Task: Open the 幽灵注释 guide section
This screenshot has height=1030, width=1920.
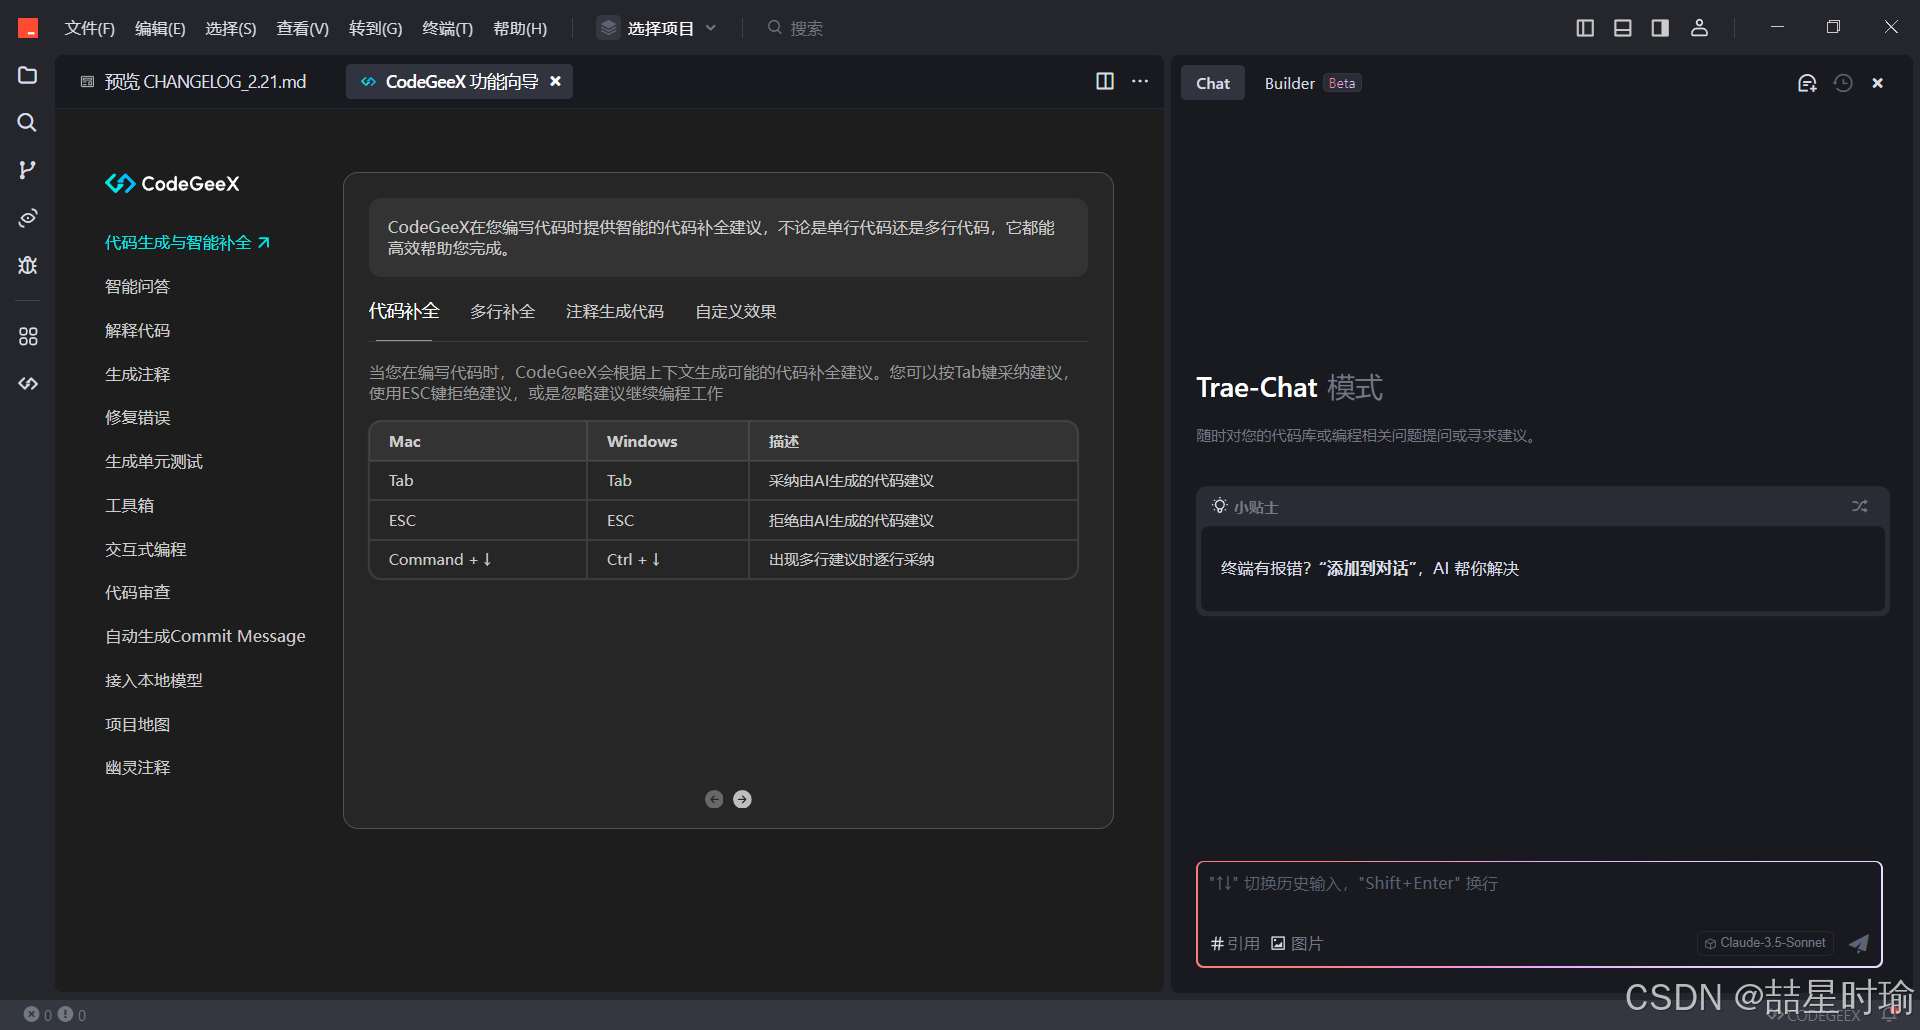Action: point(137,767)
